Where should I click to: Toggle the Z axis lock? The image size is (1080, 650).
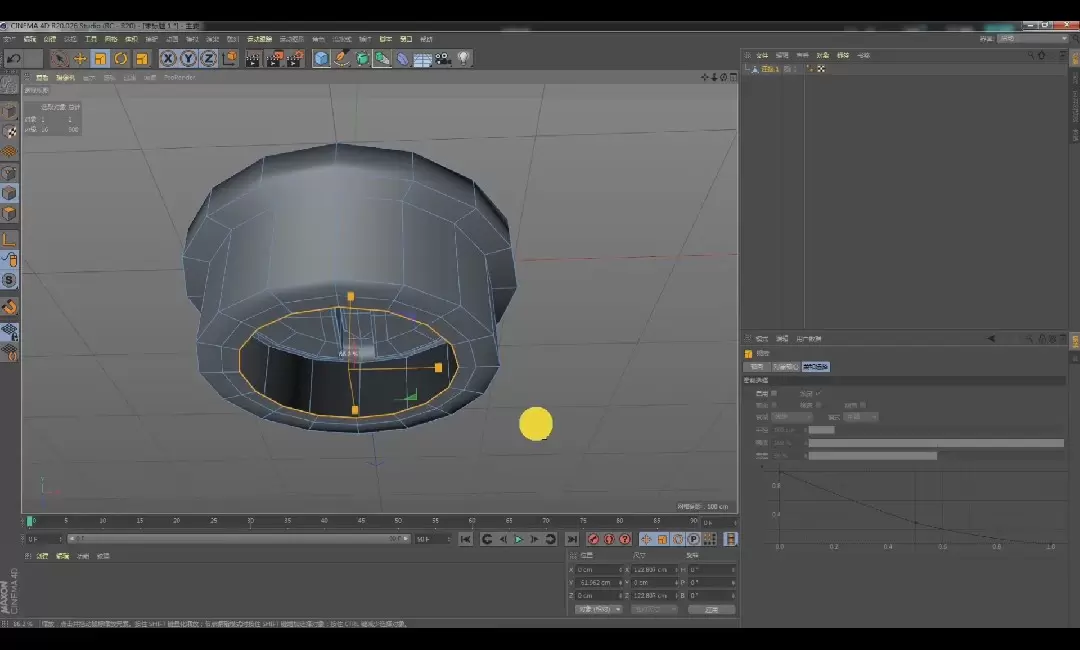point(208,59)
